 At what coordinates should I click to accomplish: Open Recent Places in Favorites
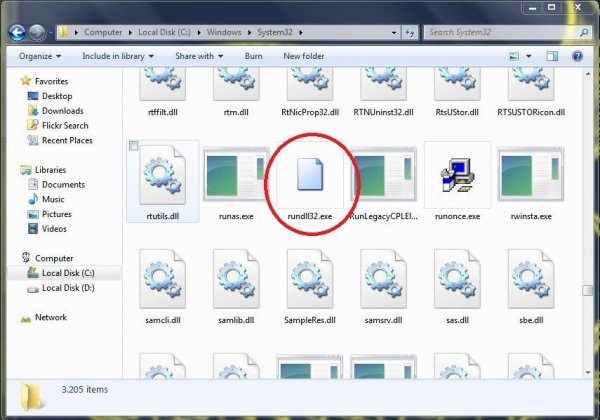point(67,140)
